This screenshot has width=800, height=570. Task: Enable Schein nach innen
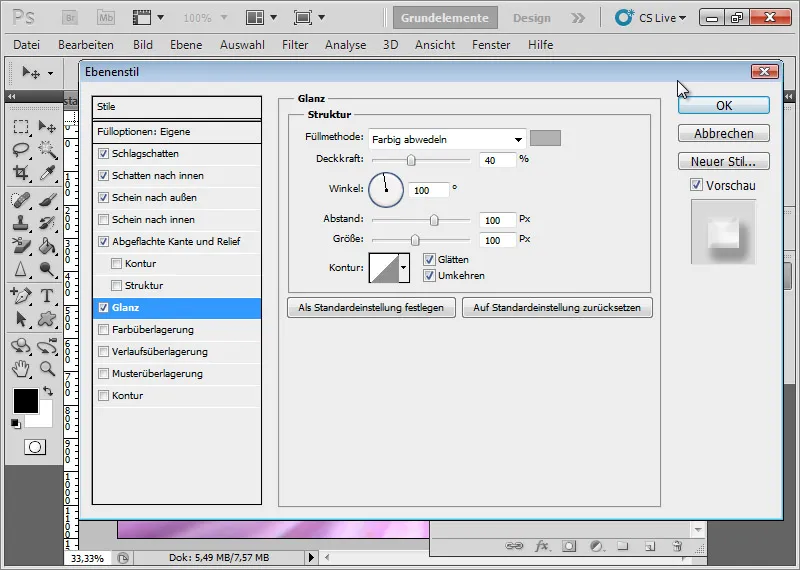[104, 219]
